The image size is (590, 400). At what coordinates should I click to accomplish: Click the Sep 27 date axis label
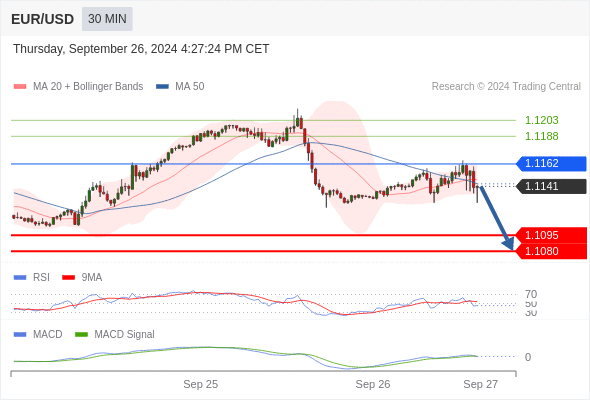coord(481,384)
